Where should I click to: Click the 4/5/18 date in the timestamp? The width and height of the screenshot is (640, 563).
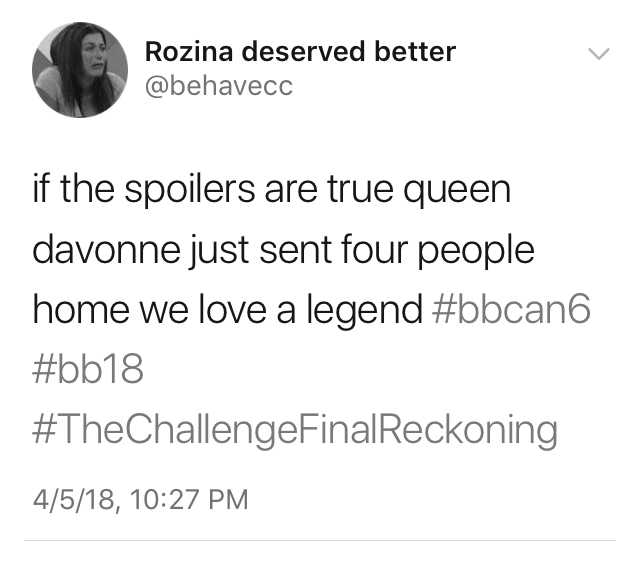[x=76, y=500]
